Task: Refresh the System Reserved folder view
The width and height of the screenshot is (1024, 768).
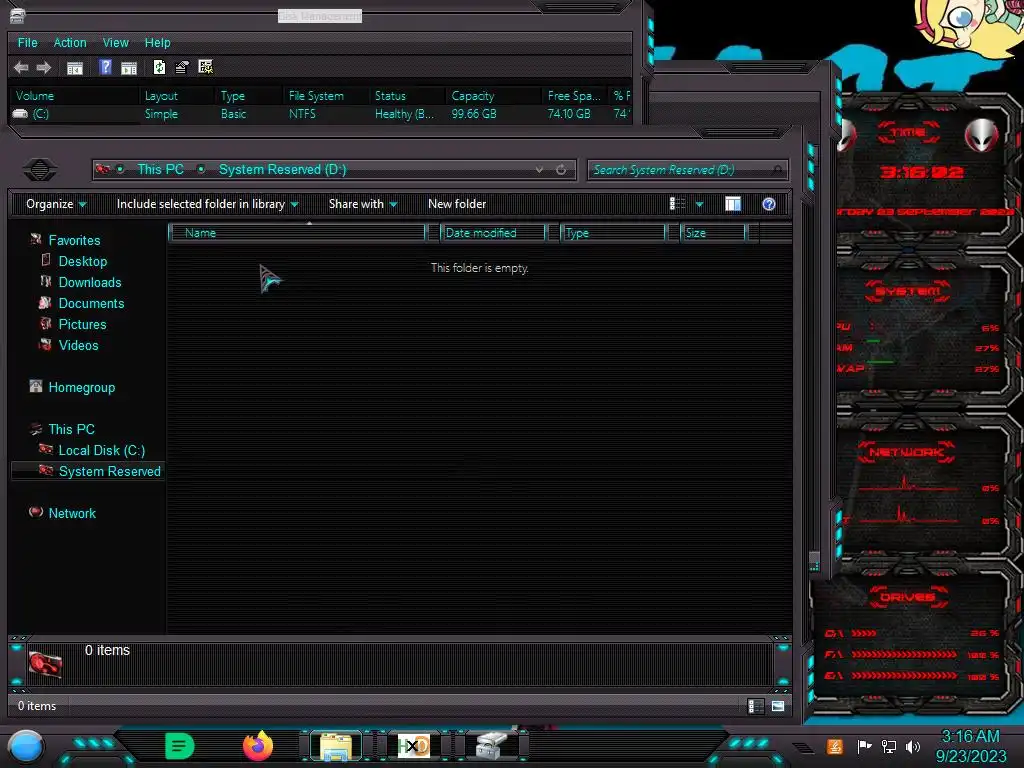Action: (x=561, y=170)
